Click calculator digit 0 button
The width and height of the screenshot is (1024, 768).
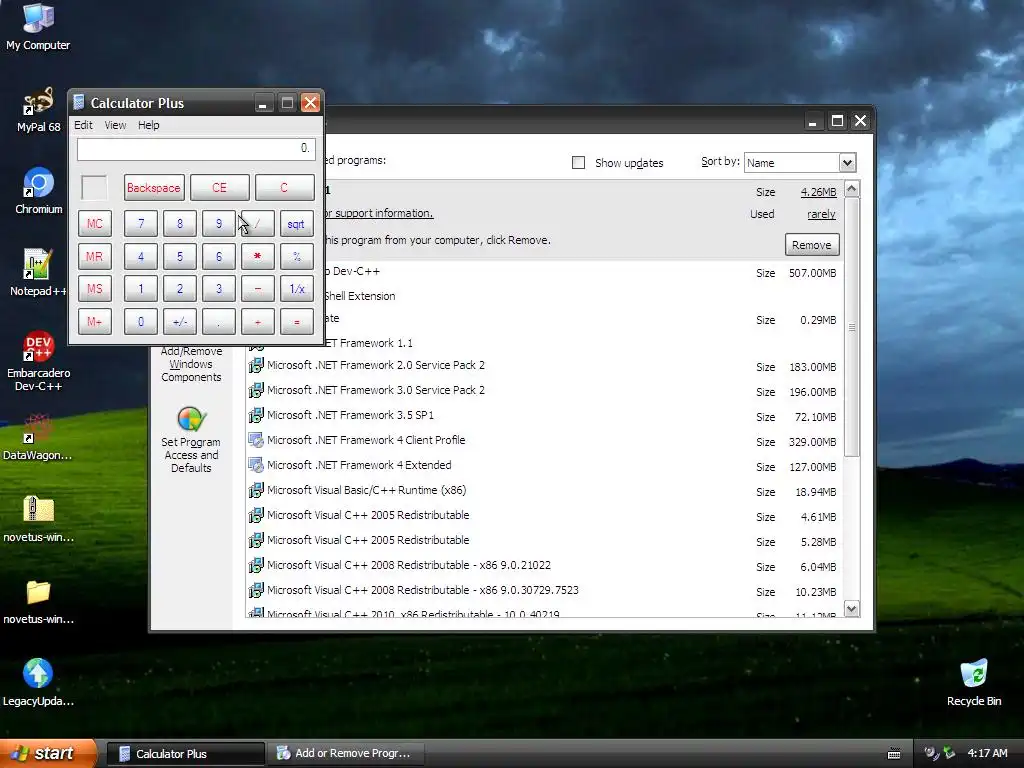140,321
